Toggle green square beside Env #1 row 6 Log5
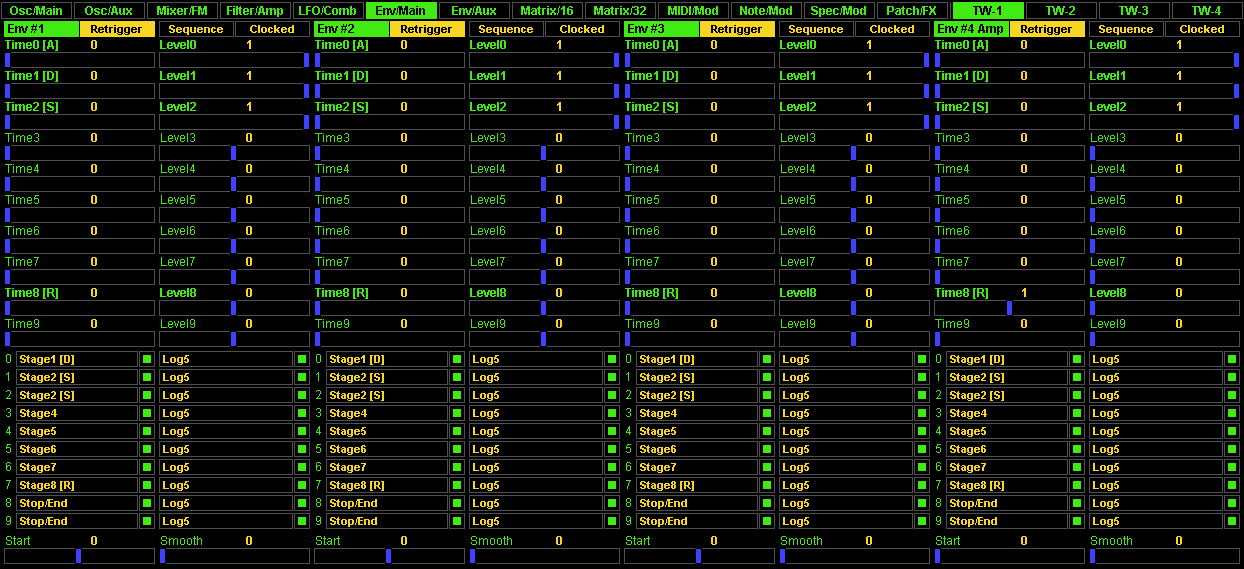This screenshot has width=1244, height=569. pyautogui.click(x=301, y=467)
